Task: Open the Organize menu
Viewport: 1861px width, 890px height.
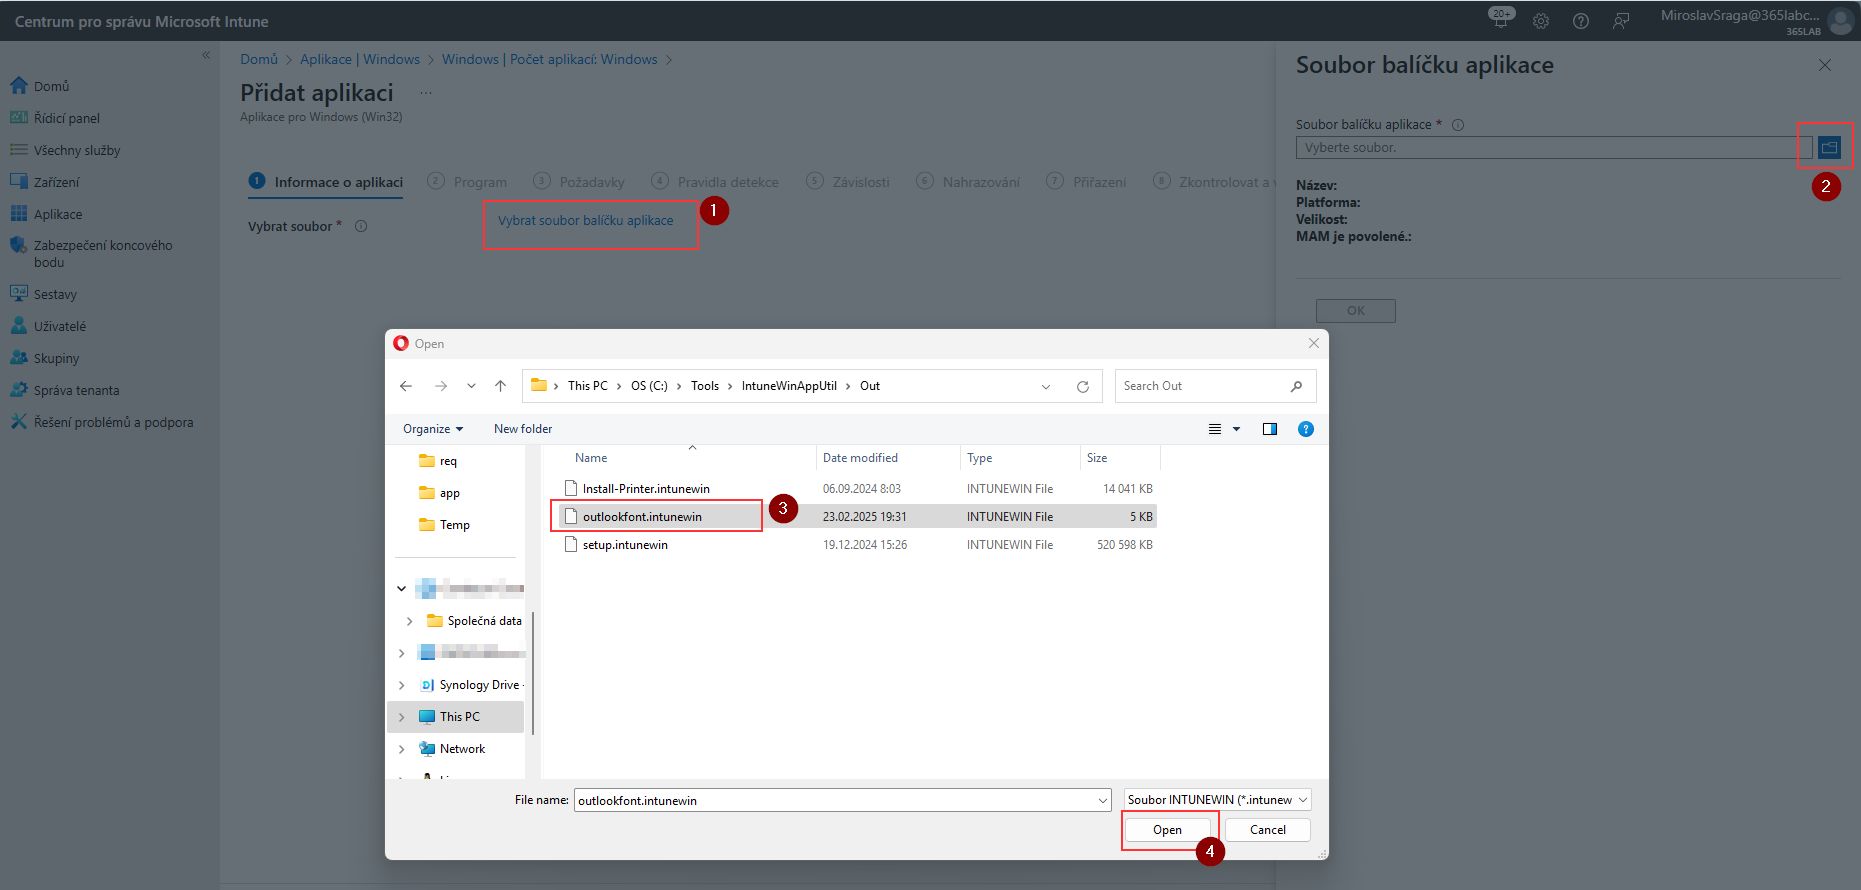Action: (433, 429)
